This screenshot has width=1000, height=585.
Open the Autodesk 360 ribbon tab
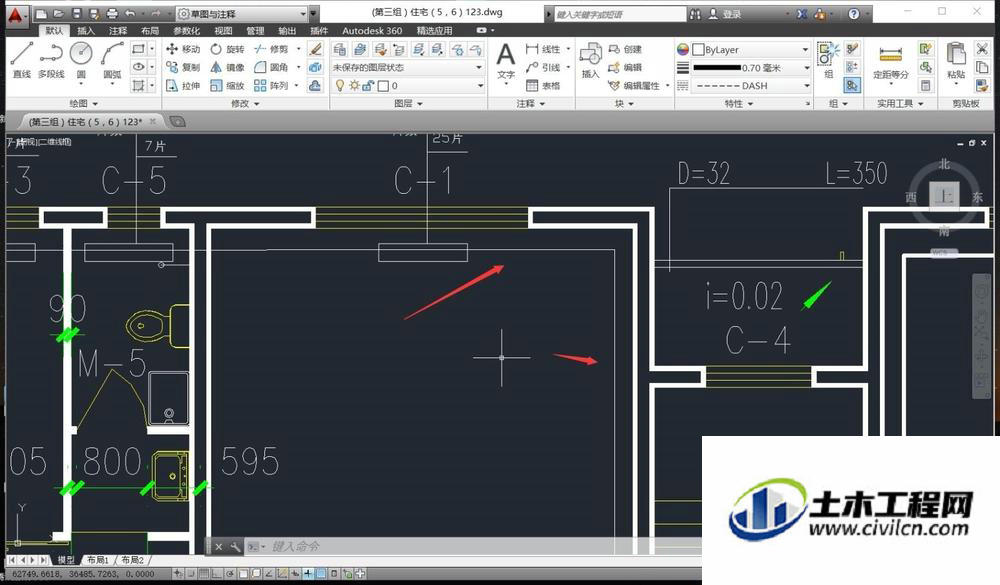tap(372, 31)
